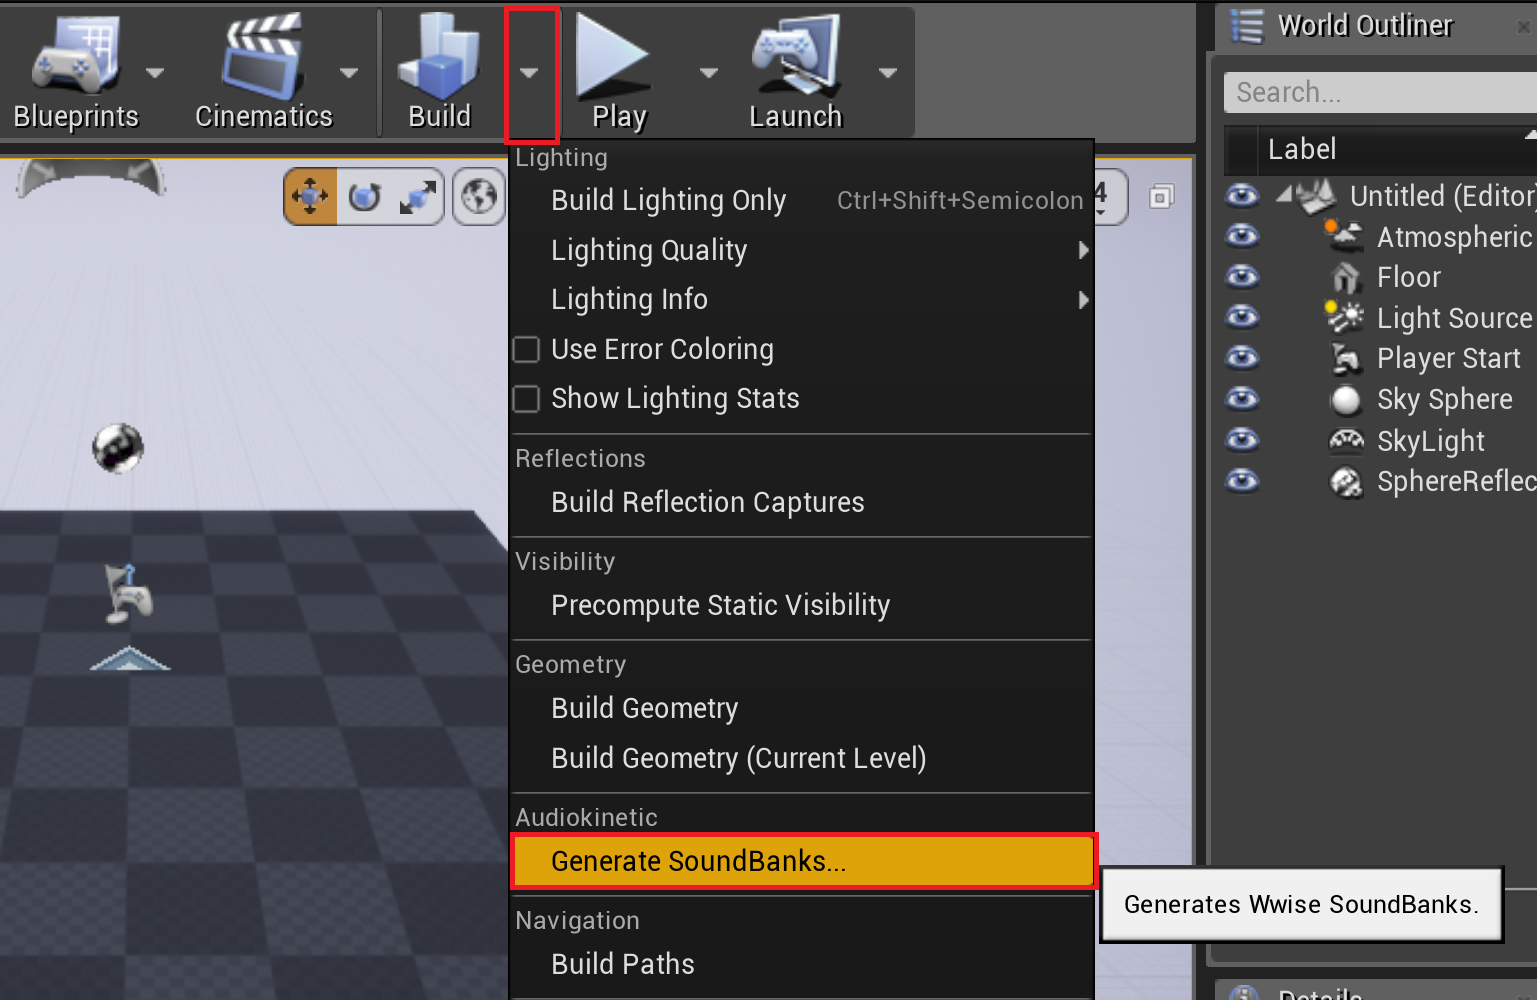The width and height of the screenshot is (1537, 1000).
Task: Open the Build dropdown arrow
Action: (x=531, y=73)
